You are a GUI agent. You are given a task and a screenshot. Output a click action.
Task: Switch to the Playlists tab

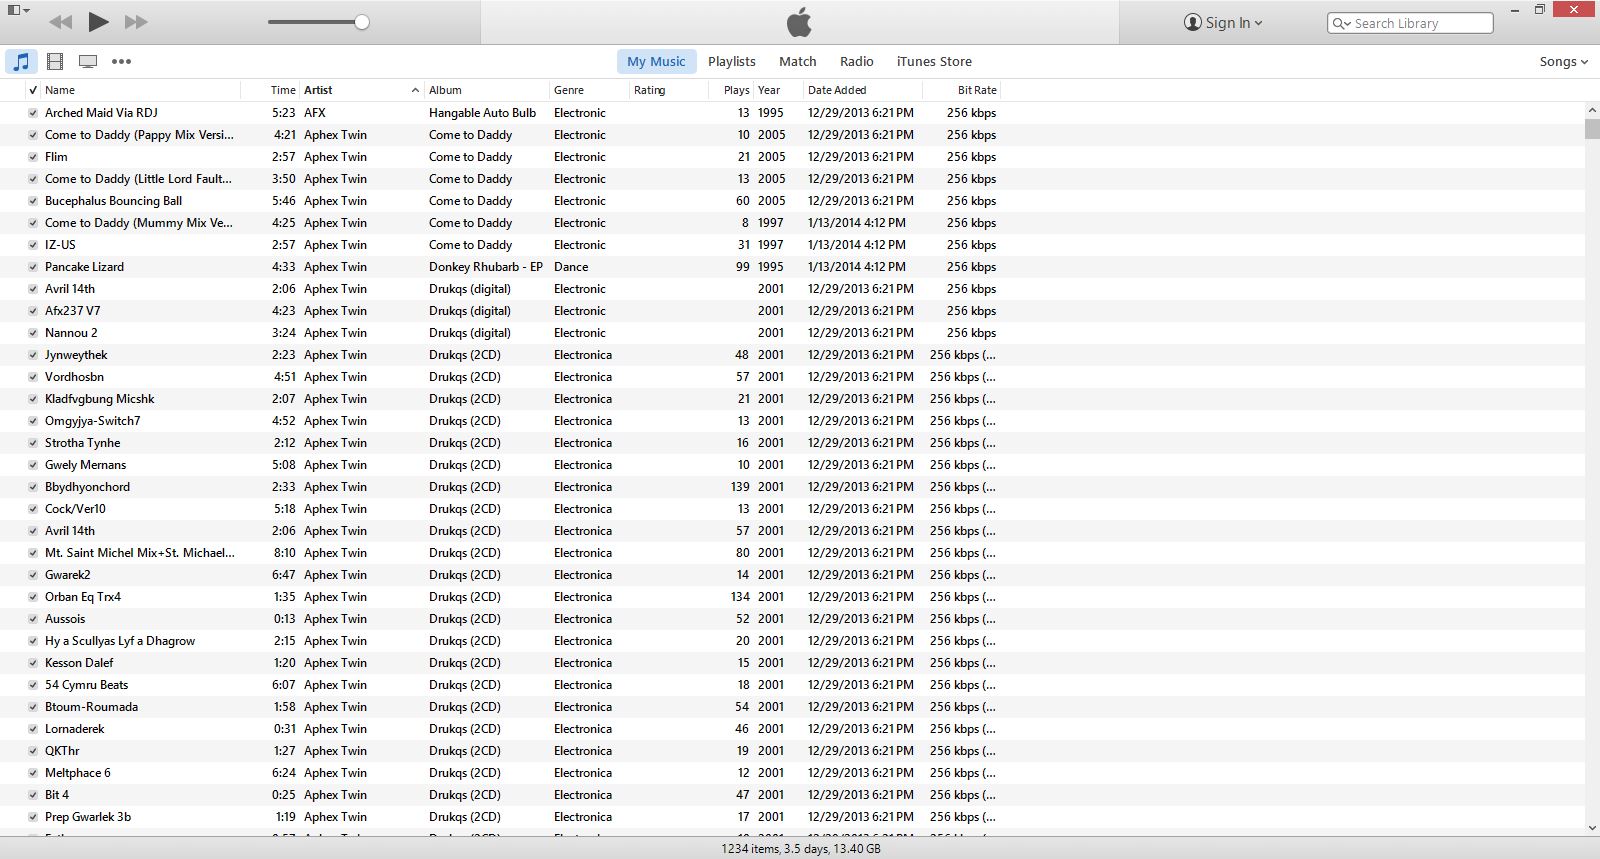pyautogui.click(x=731, y=62)
